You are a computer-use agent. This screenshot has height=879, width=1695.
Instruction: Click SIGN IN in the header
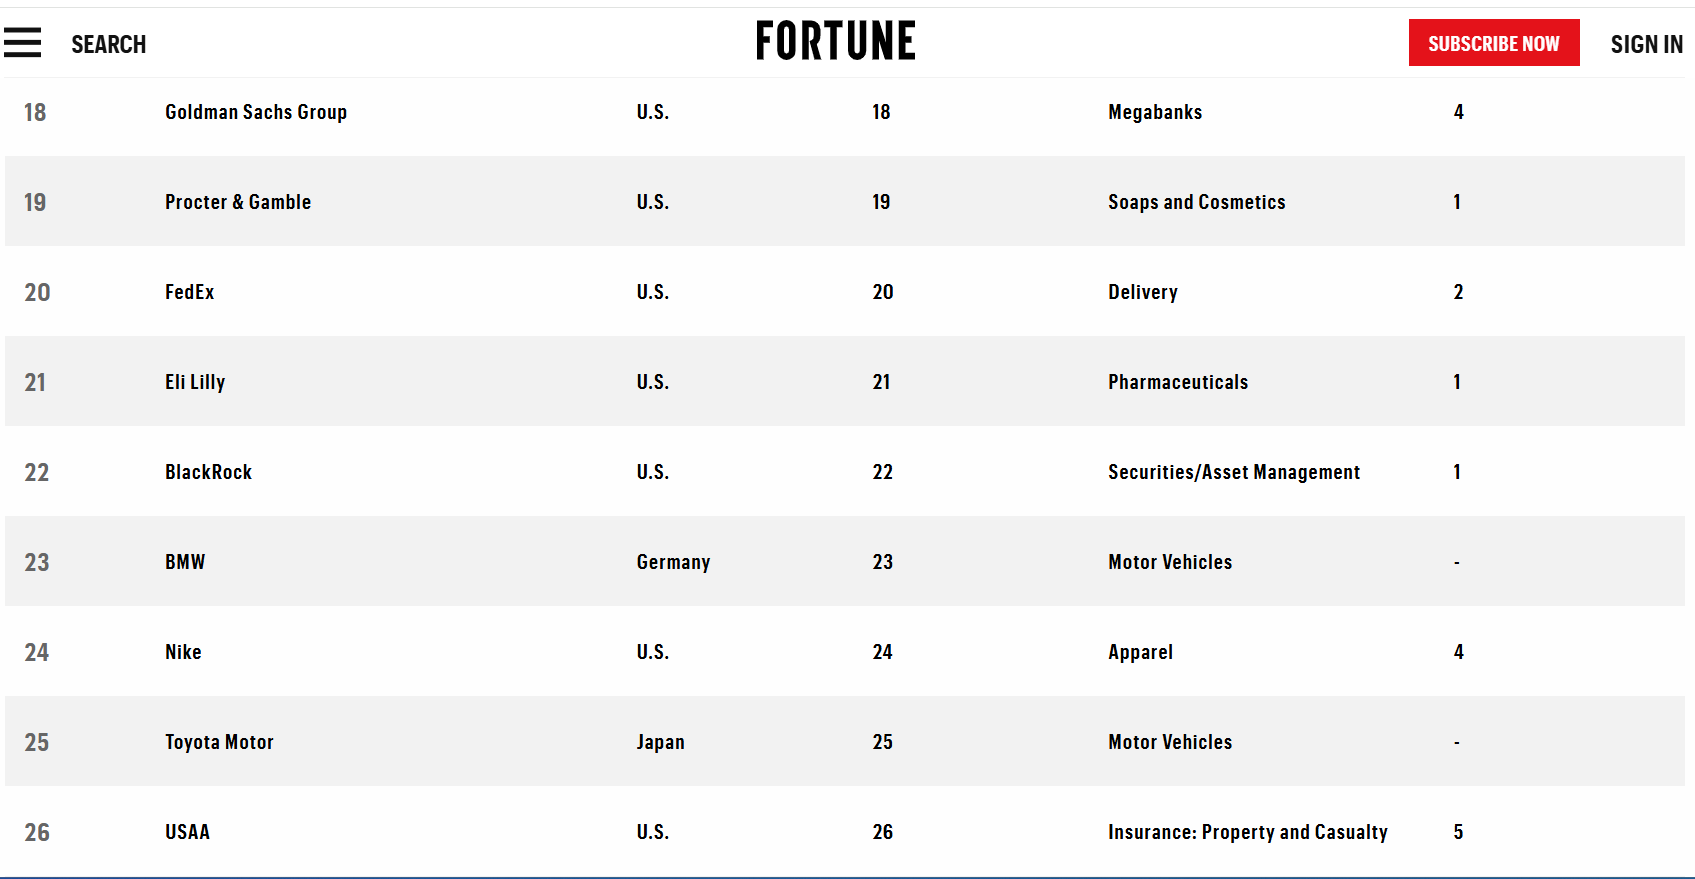tap(1646, 44)
